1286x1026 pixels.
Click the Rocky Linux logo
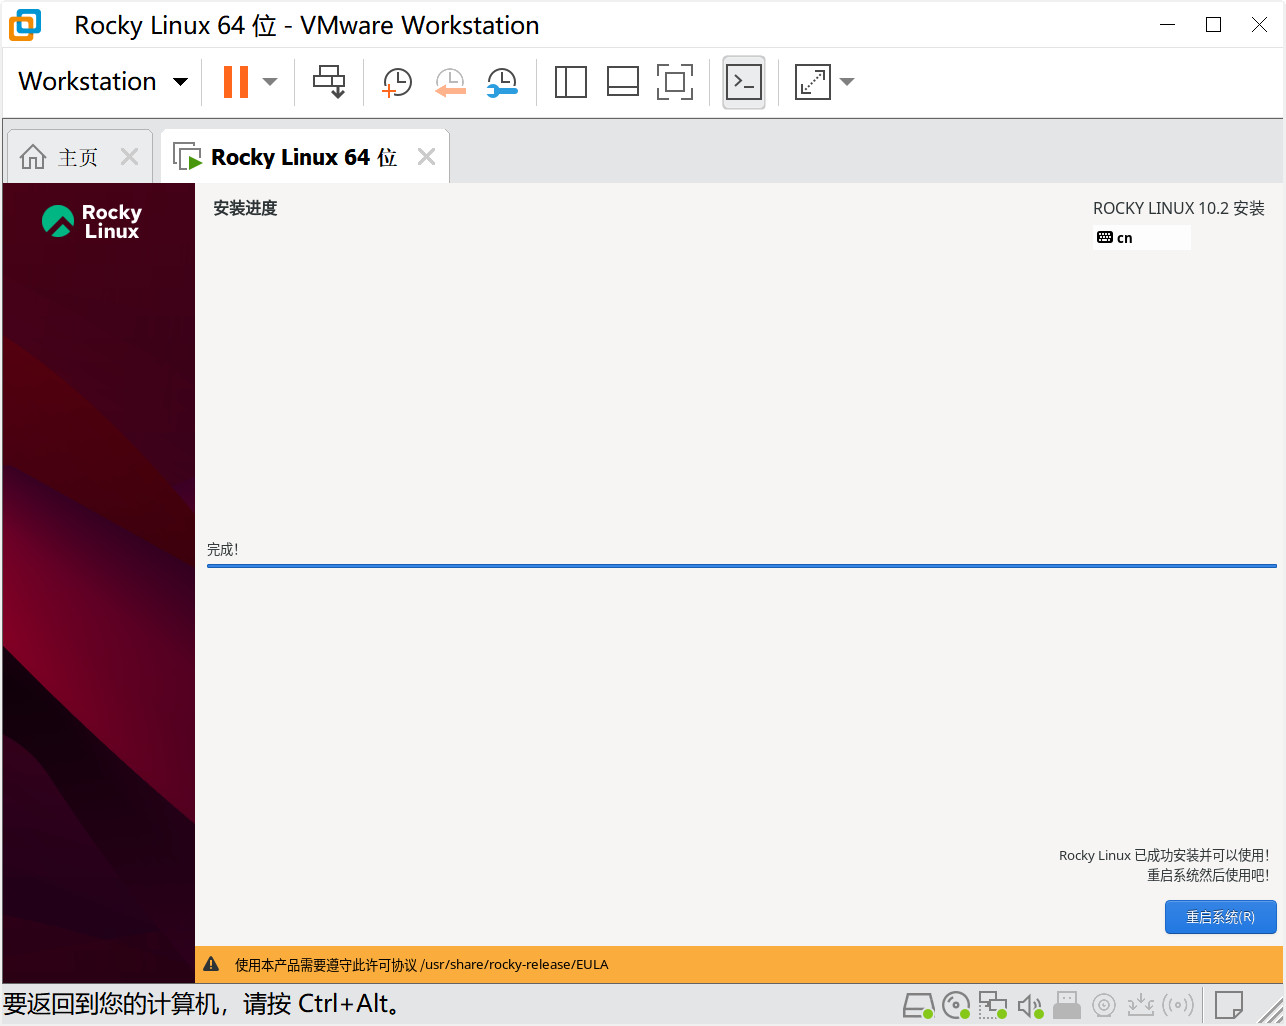point(92,221)
